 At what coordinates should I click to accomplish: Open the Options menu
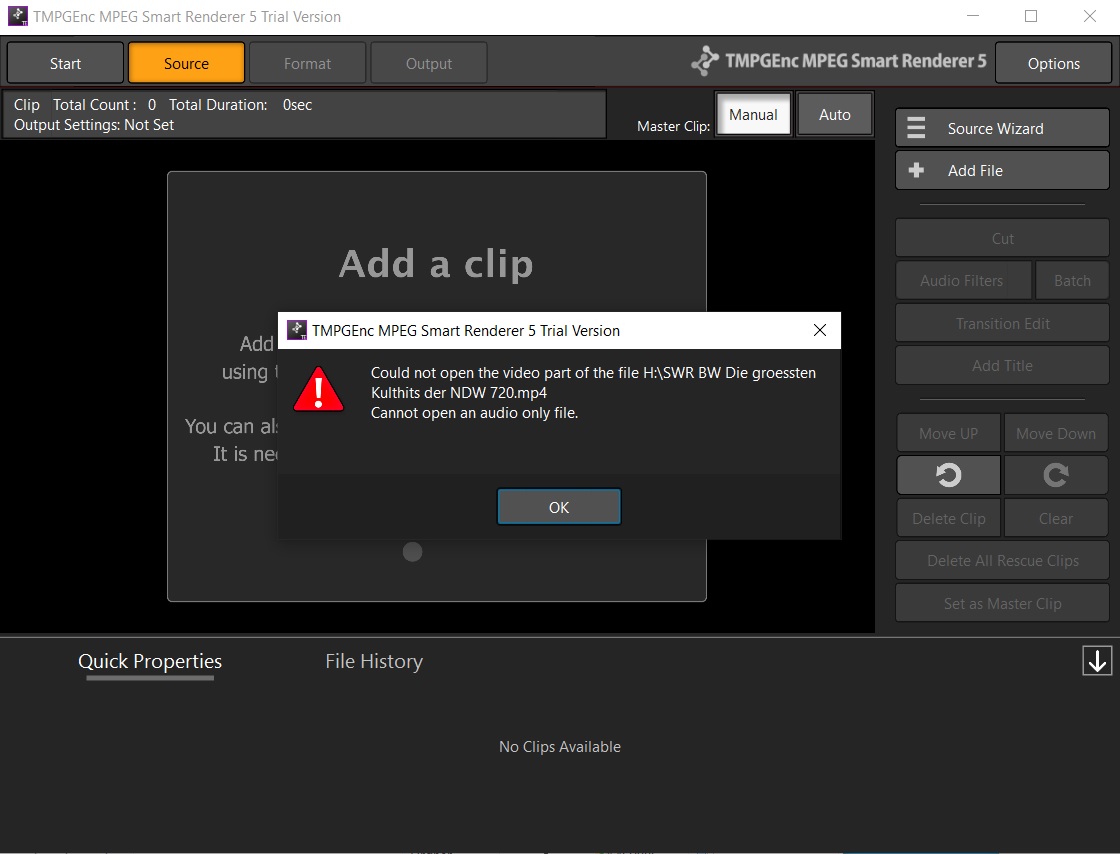click(x=1053, y=64)
